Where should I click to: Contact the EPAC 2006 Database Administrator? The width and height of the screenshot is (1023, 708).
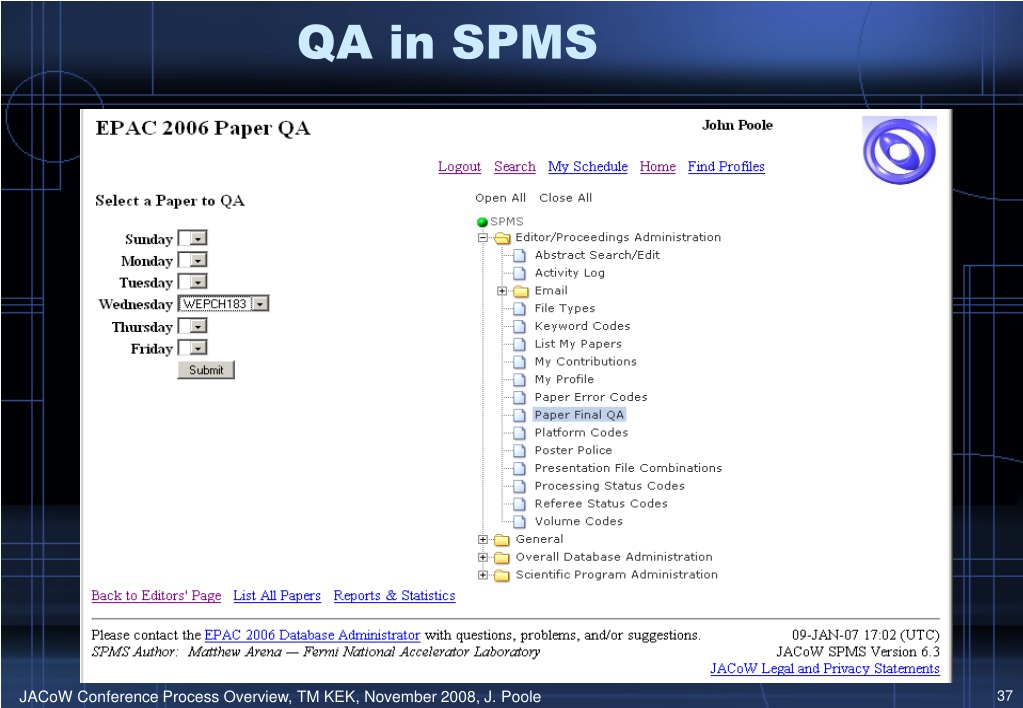tap(313, 635)
